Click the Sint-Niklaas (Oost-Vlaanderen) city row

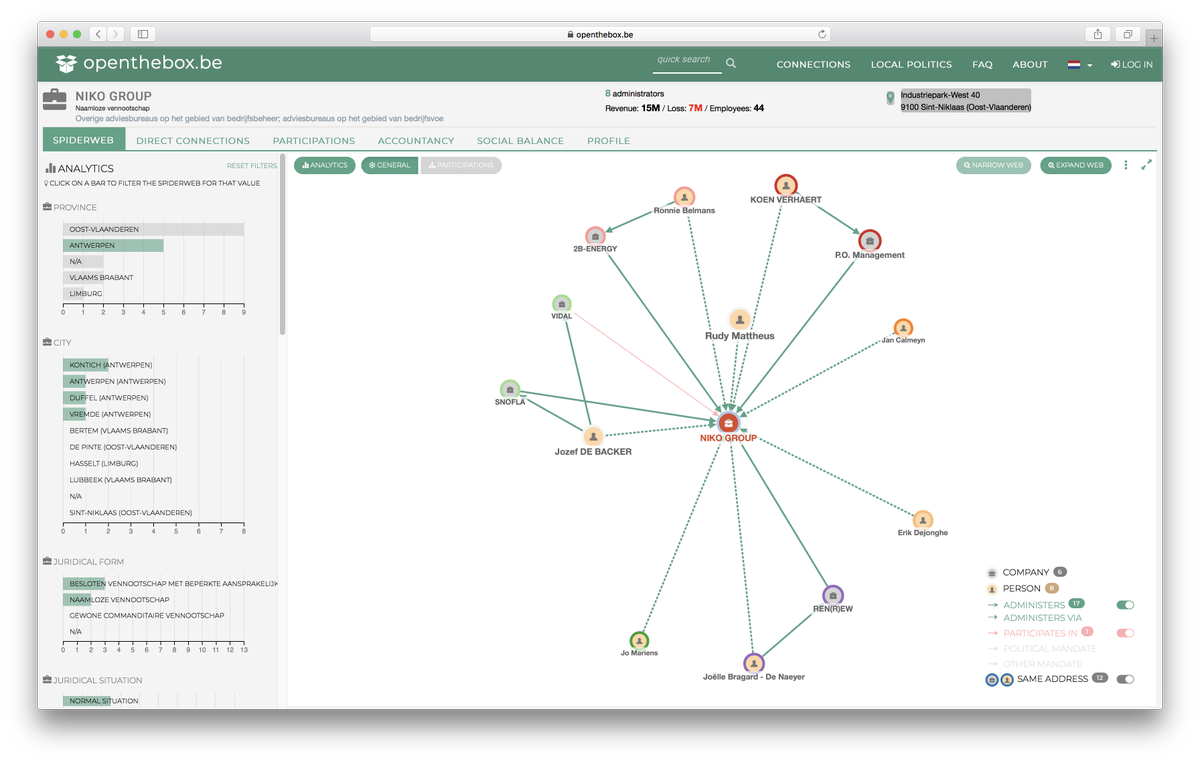point(131,512)
